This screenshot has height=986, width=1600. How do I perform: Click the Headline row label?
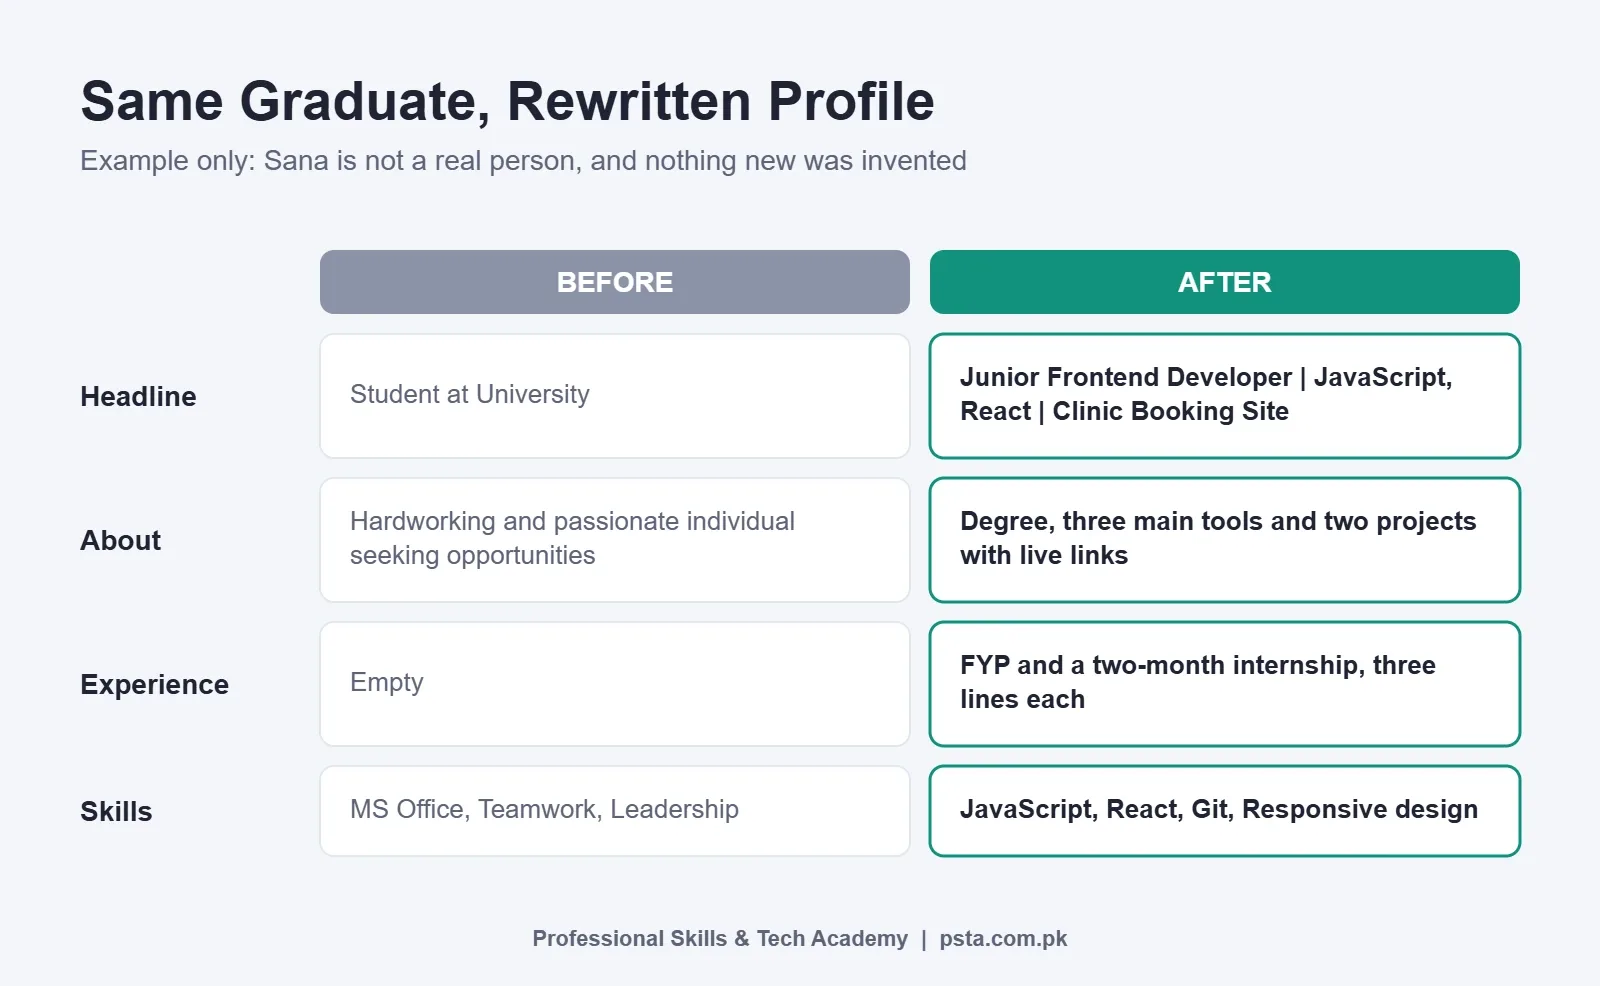point(138,397)
